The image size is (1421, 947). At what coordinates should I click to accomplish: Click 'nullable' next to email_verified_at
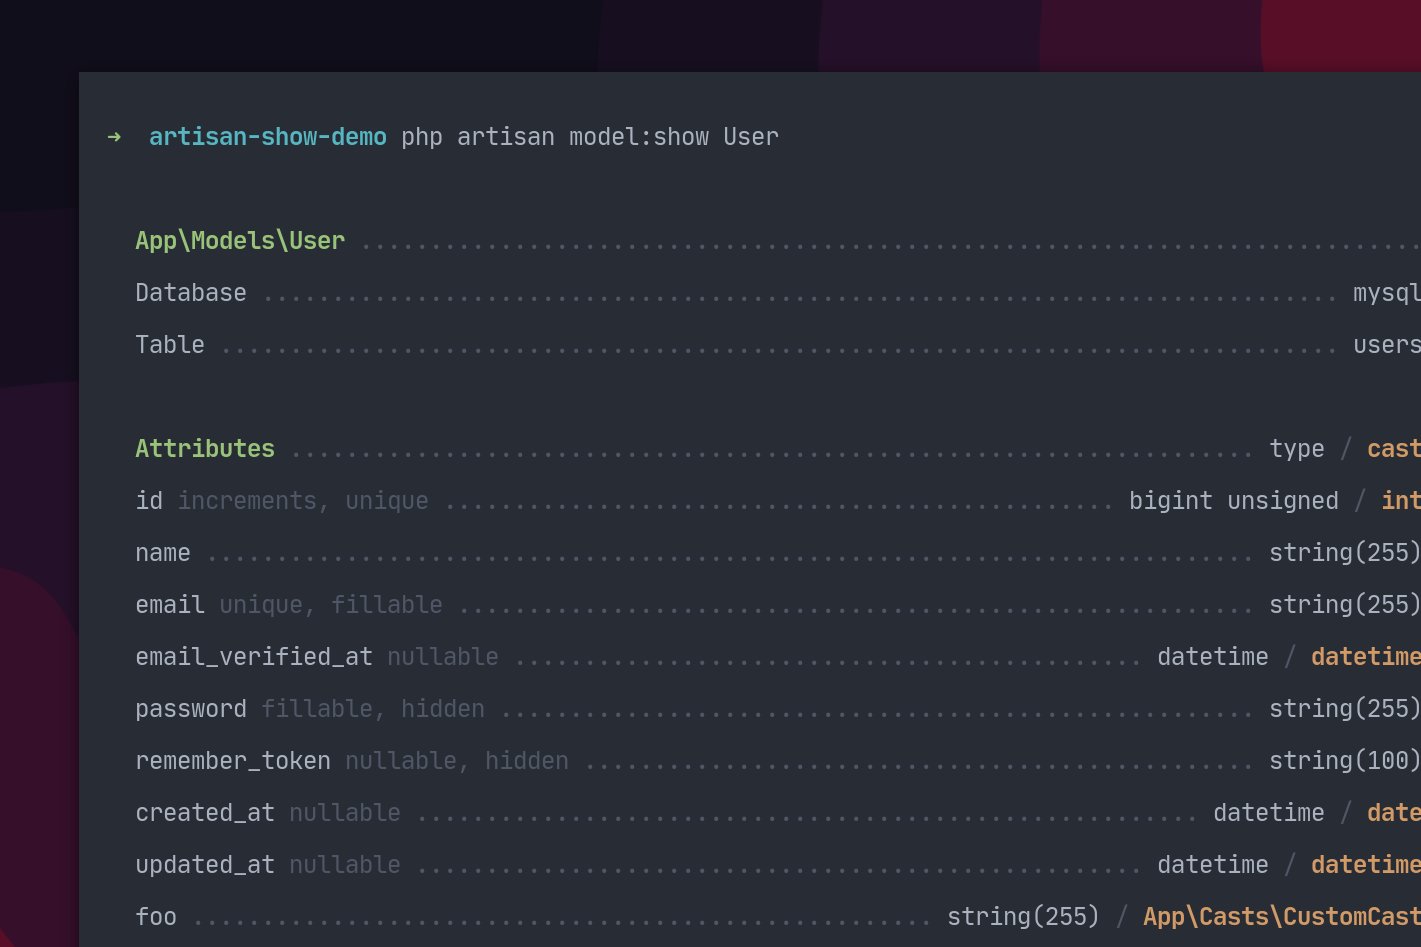[x=443, y=657]
